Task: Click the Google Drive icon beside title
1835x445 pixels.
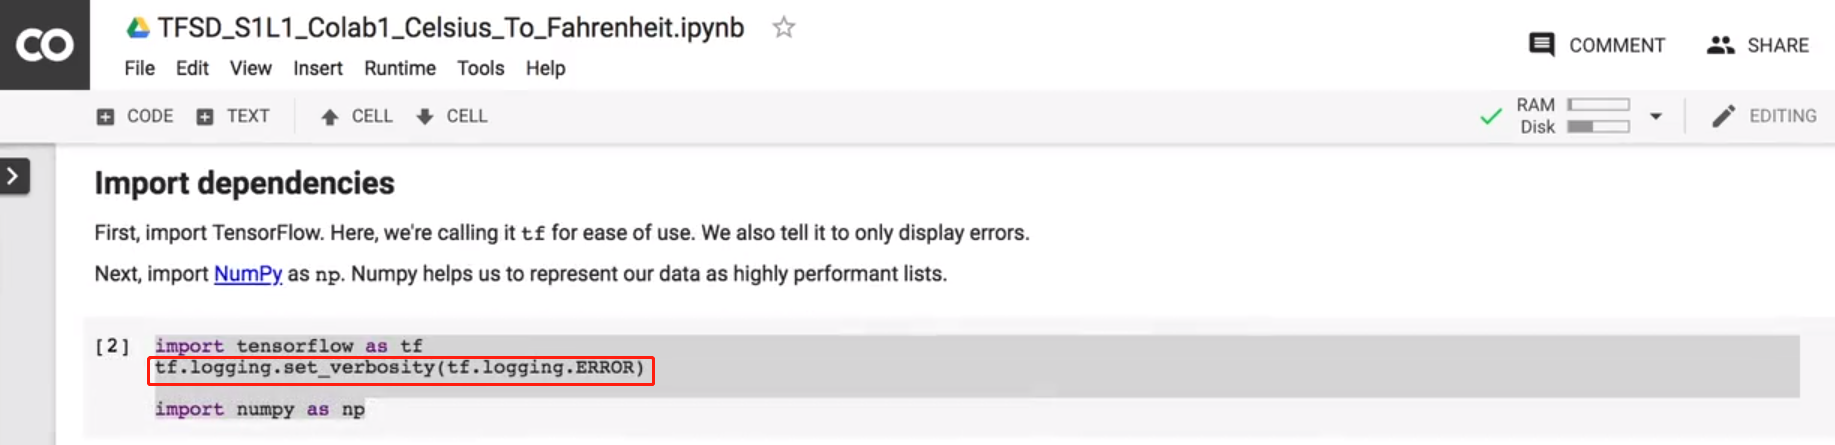Action: [x=138, y=28]
